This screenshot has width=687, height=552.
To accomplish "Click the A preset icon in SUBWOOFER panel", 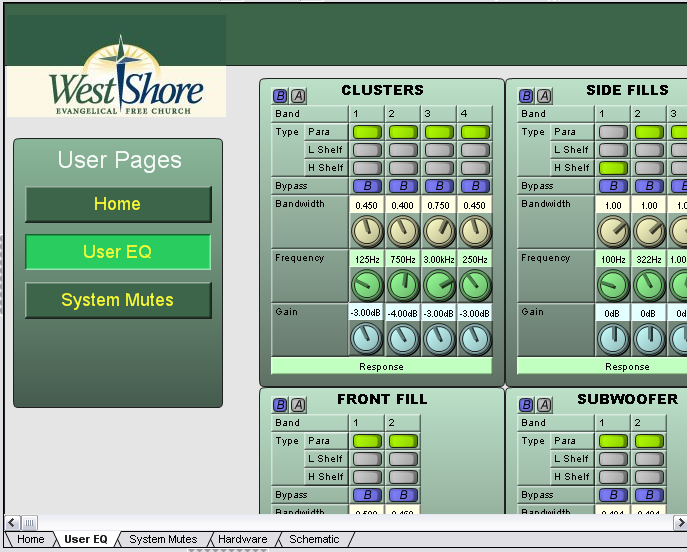I will (545, 405).
